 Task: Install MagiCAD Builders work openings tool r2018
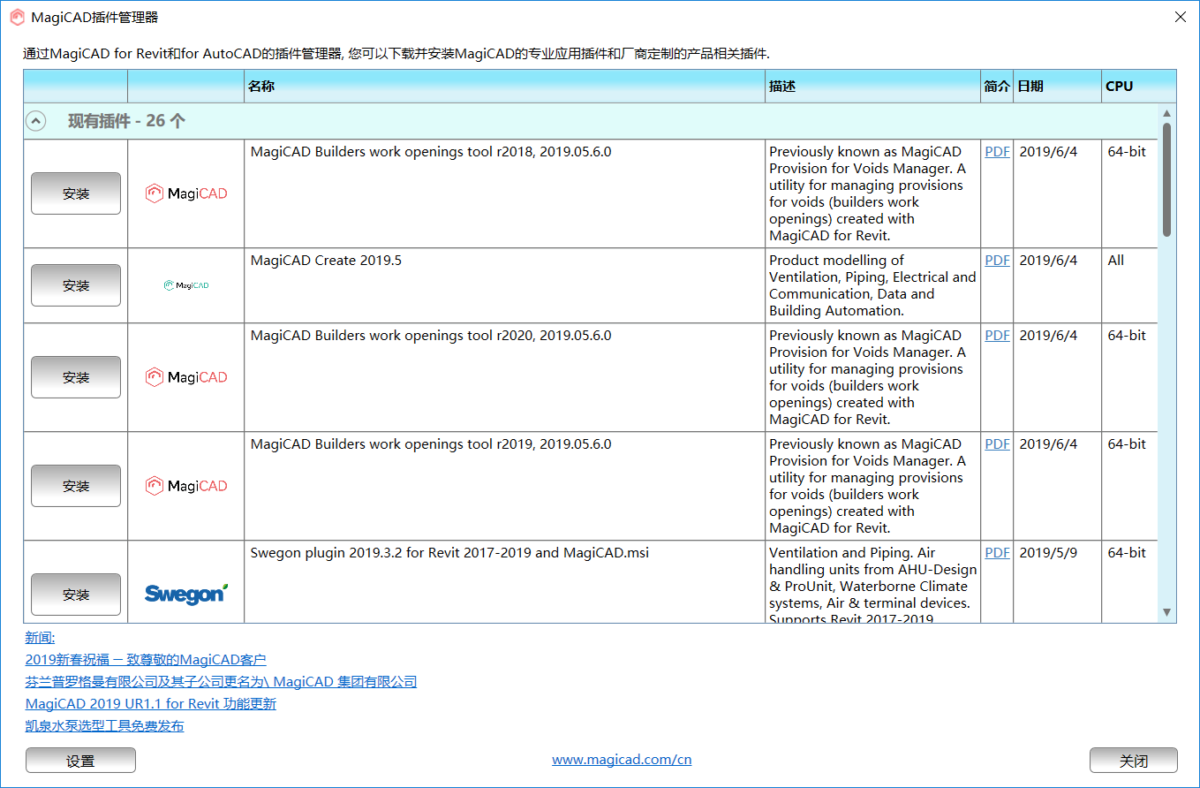[x=76, y=194]
